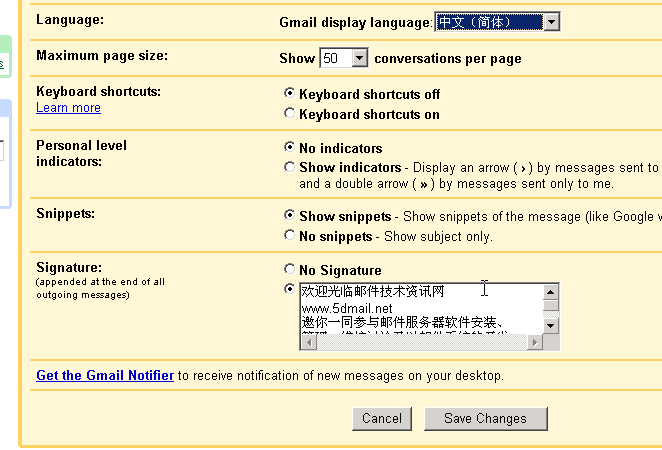Click the www.5dmail.net signature line
The height and width of the screenshot is (450, 662).
(347, 308)
